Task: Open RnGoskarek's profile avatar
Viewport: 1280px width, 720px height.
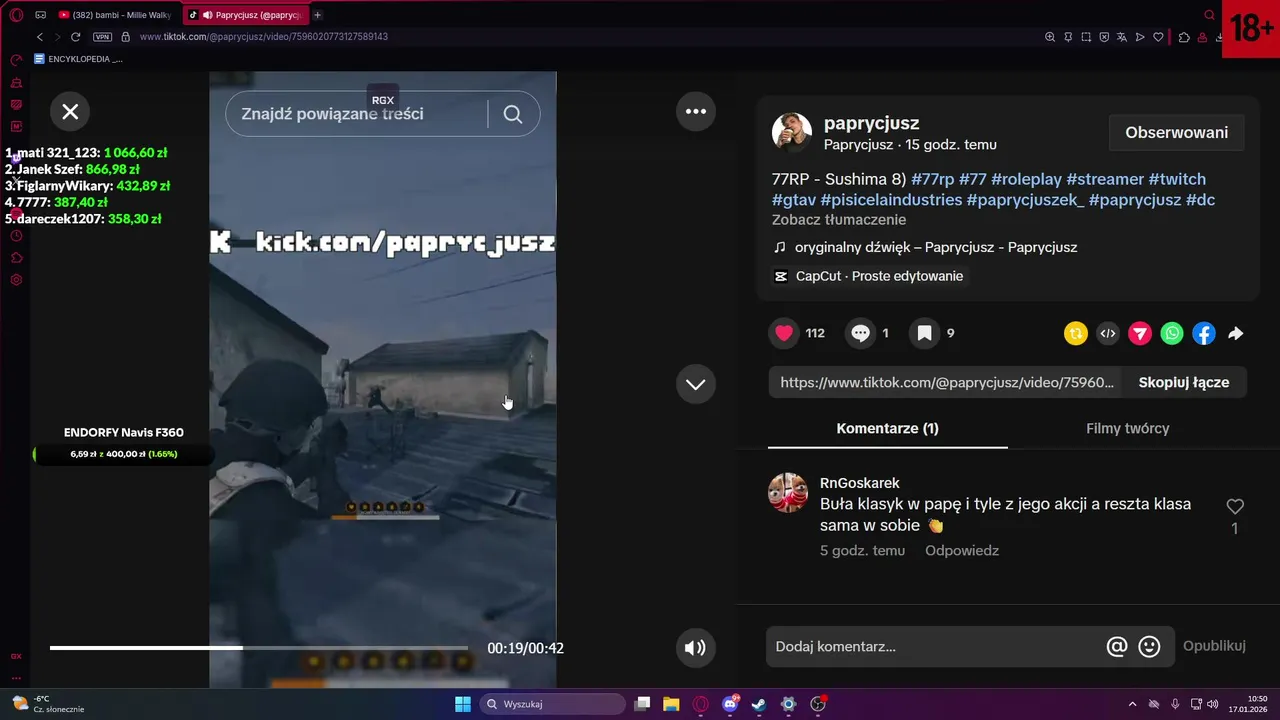Action: pyautogui.click(x=788, y=493)
